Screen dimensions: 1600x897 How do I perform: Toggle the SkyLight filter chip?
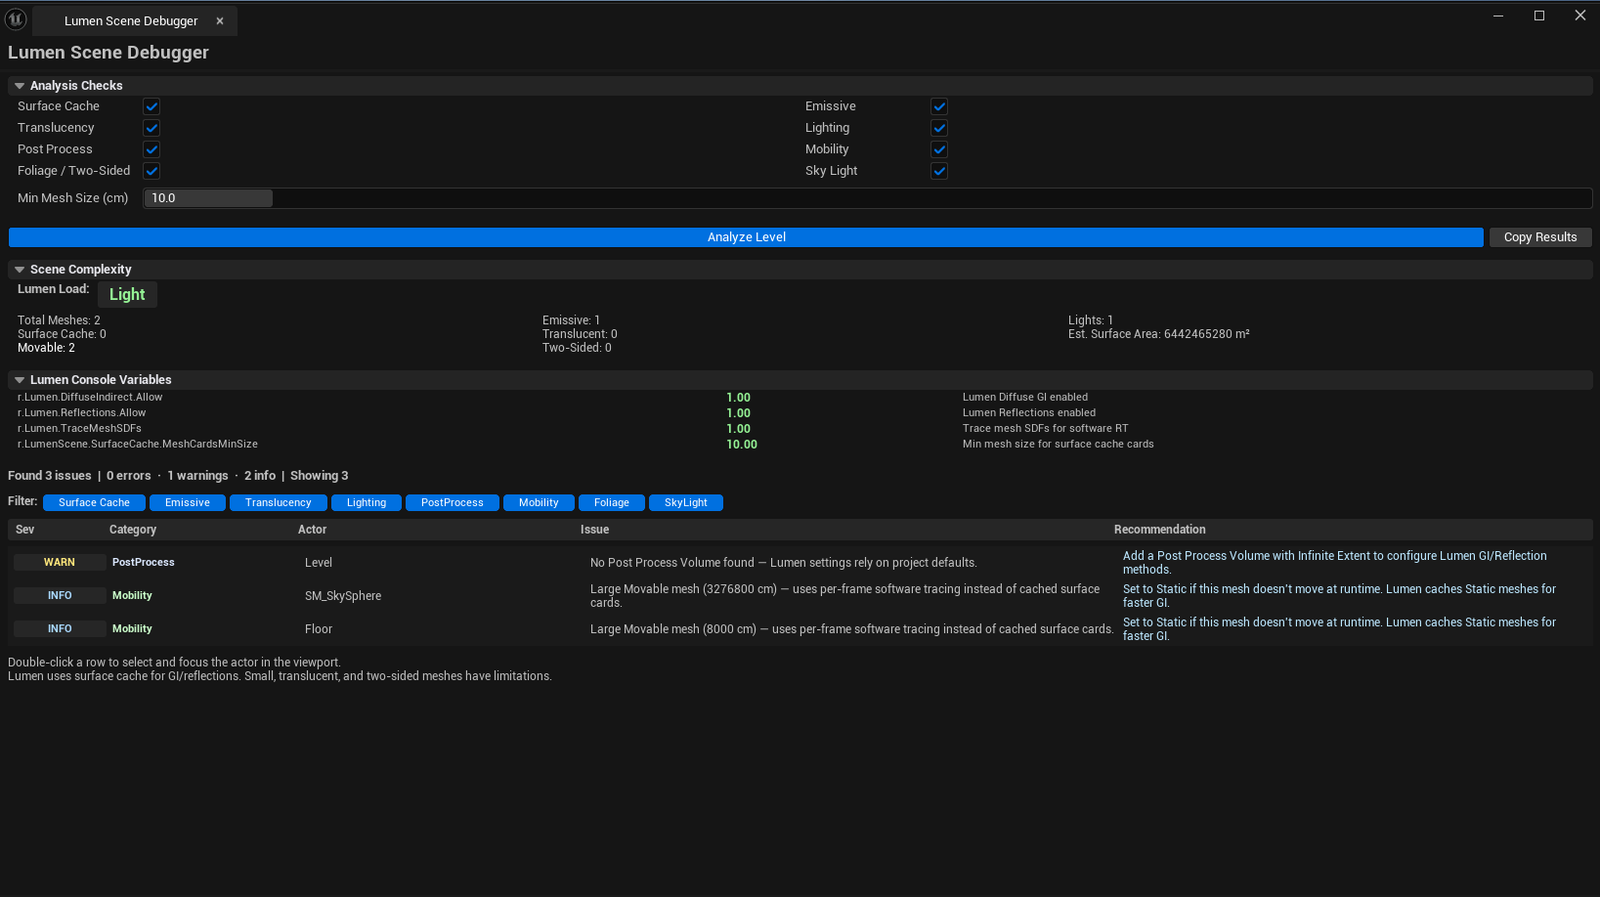point(686,503)
